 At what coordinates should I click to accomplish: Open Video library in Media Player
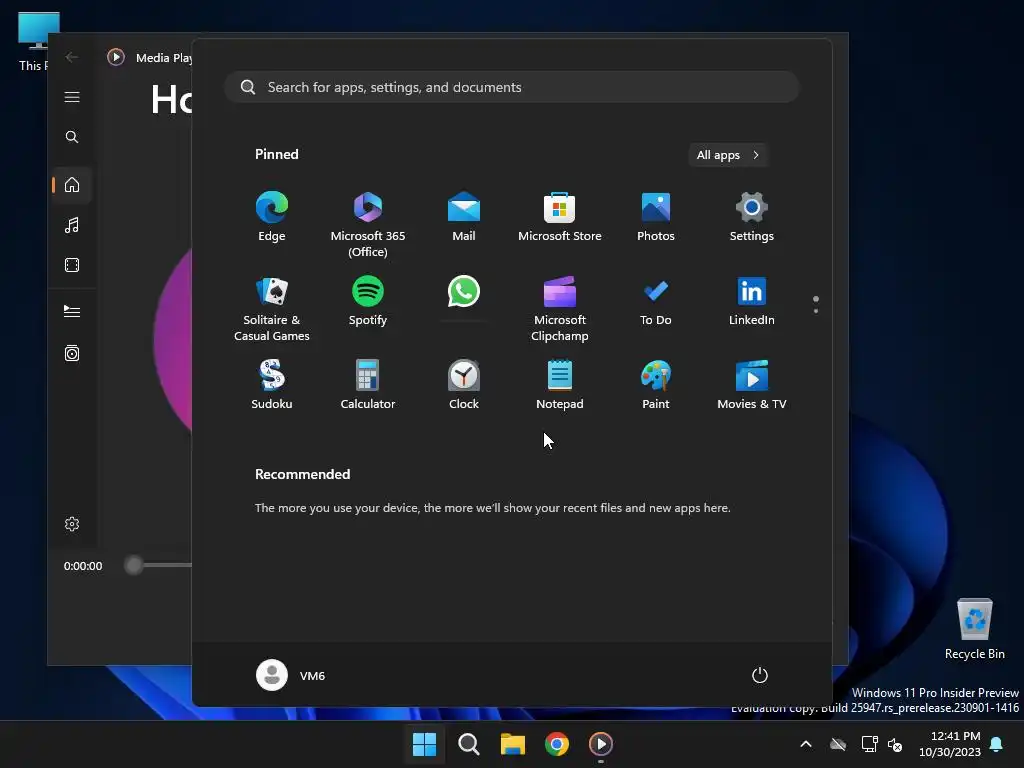click(72, 265)
